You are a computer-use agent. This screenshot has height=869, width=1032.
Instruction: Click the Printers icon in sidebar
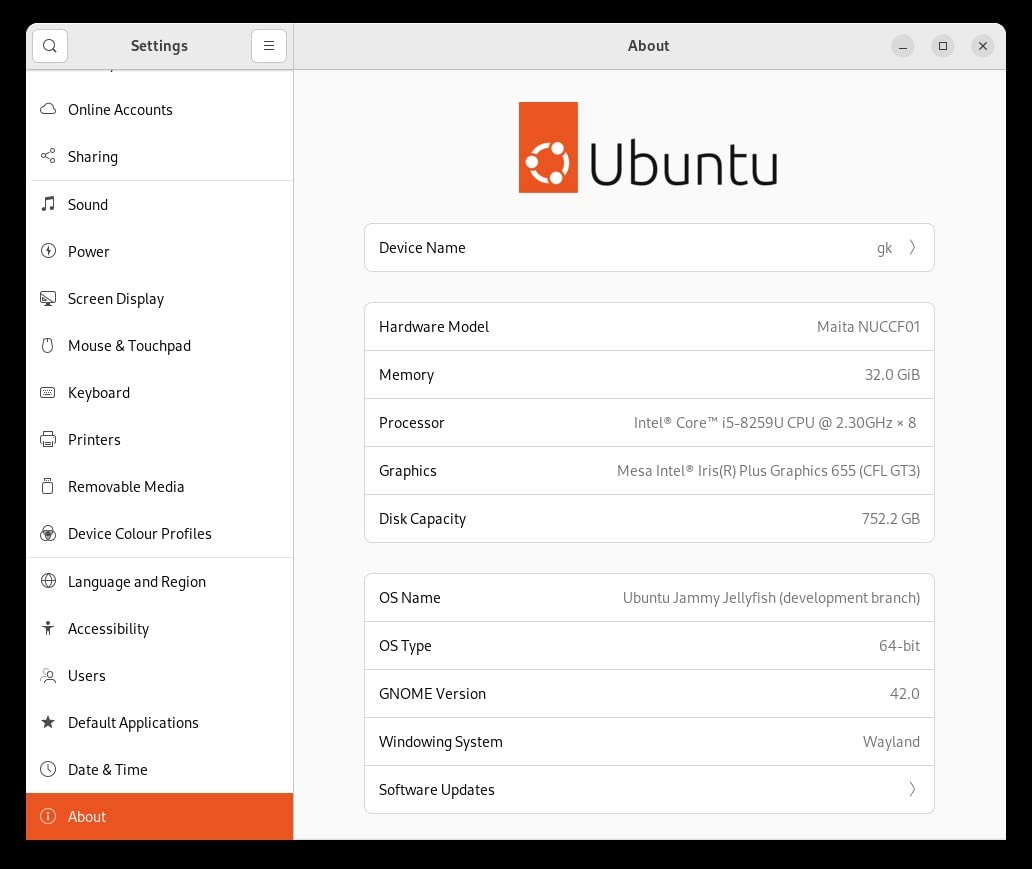(48, 439)
